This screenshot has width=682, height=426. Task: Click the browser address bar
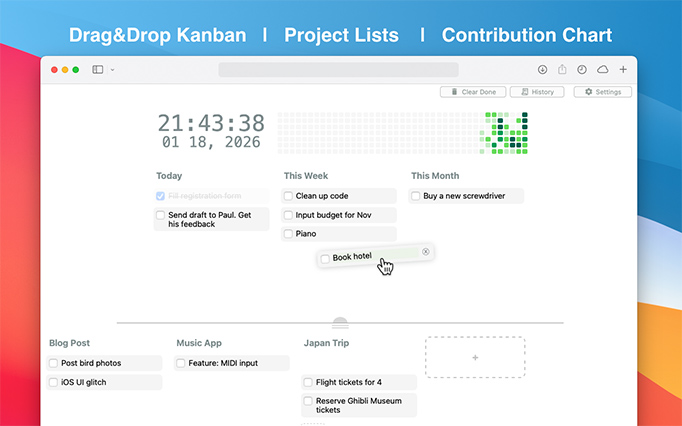pyautogui.click(x=338, y=70)
